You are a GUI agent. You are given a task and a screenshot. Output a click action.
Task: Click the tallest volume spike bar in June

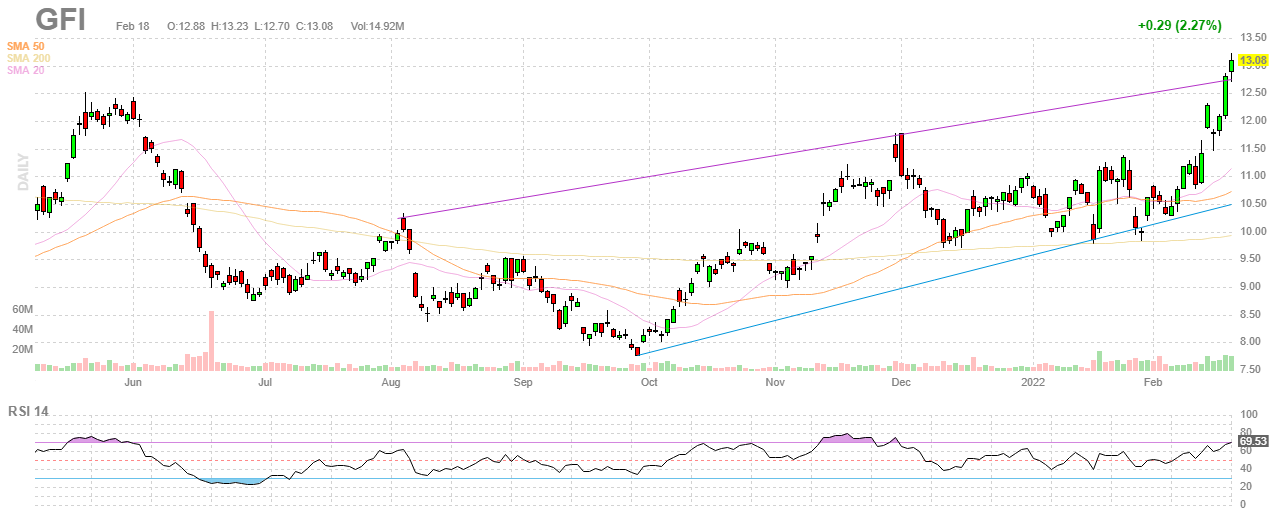click(x=211, y=340)
